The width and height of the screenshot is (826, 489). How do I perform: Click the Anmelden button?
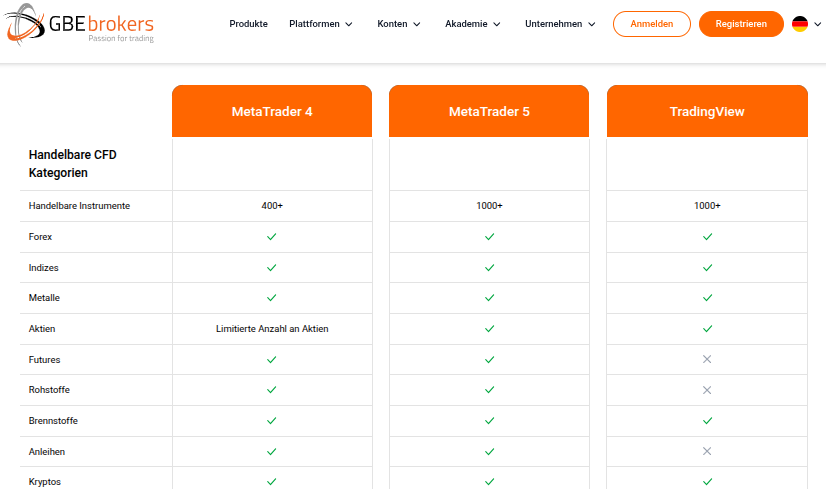click(652, 24)
